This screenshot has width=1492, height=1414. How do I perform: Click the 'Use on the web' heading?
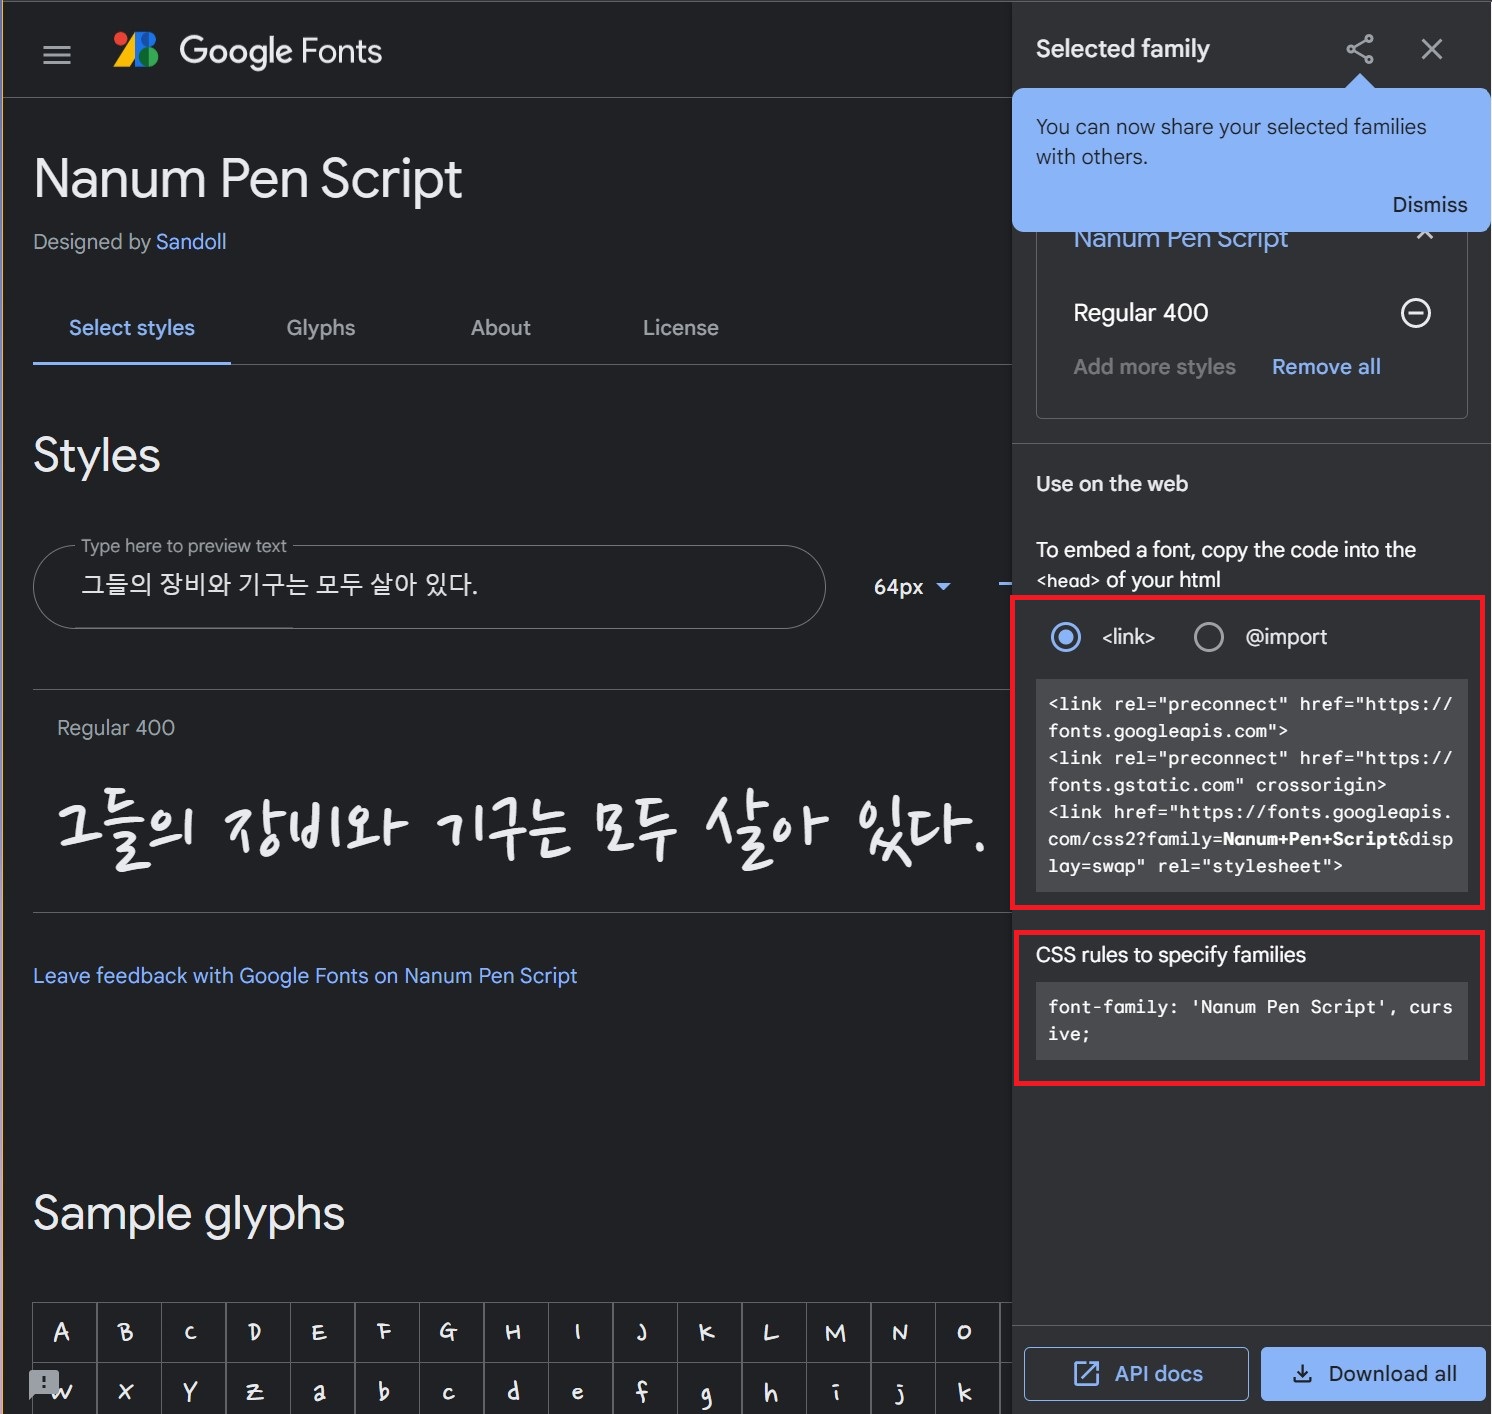click(x=1112, y=484)
